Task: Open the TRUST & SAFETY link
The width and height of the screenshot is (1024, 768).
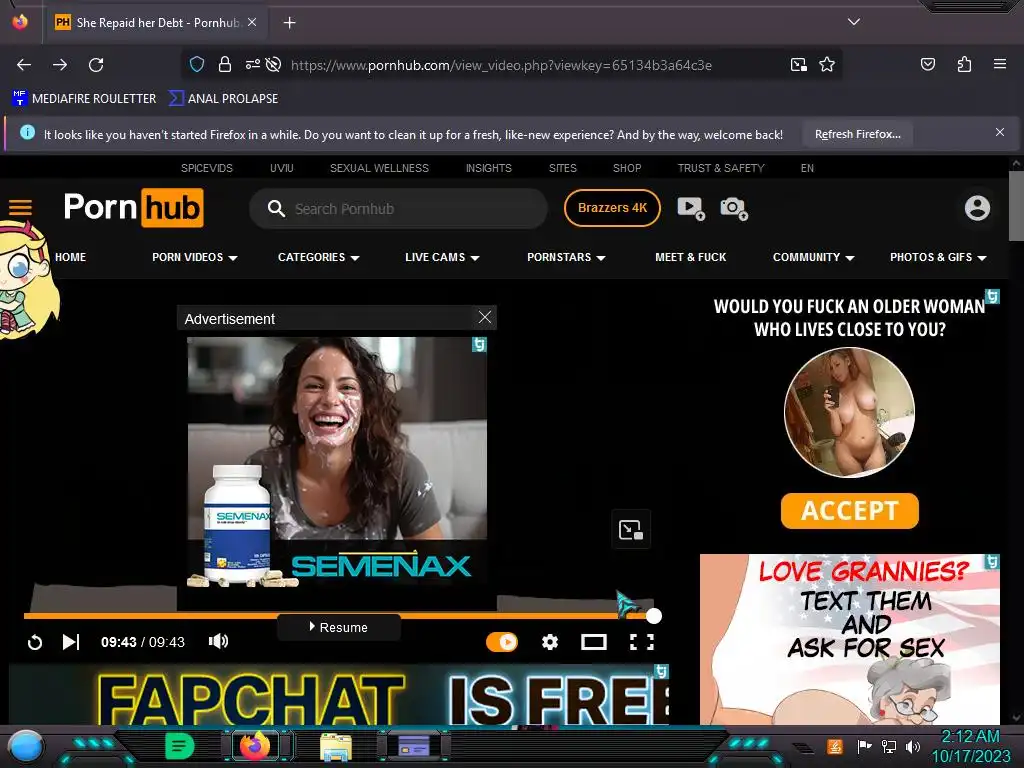Action: point(721,168)
